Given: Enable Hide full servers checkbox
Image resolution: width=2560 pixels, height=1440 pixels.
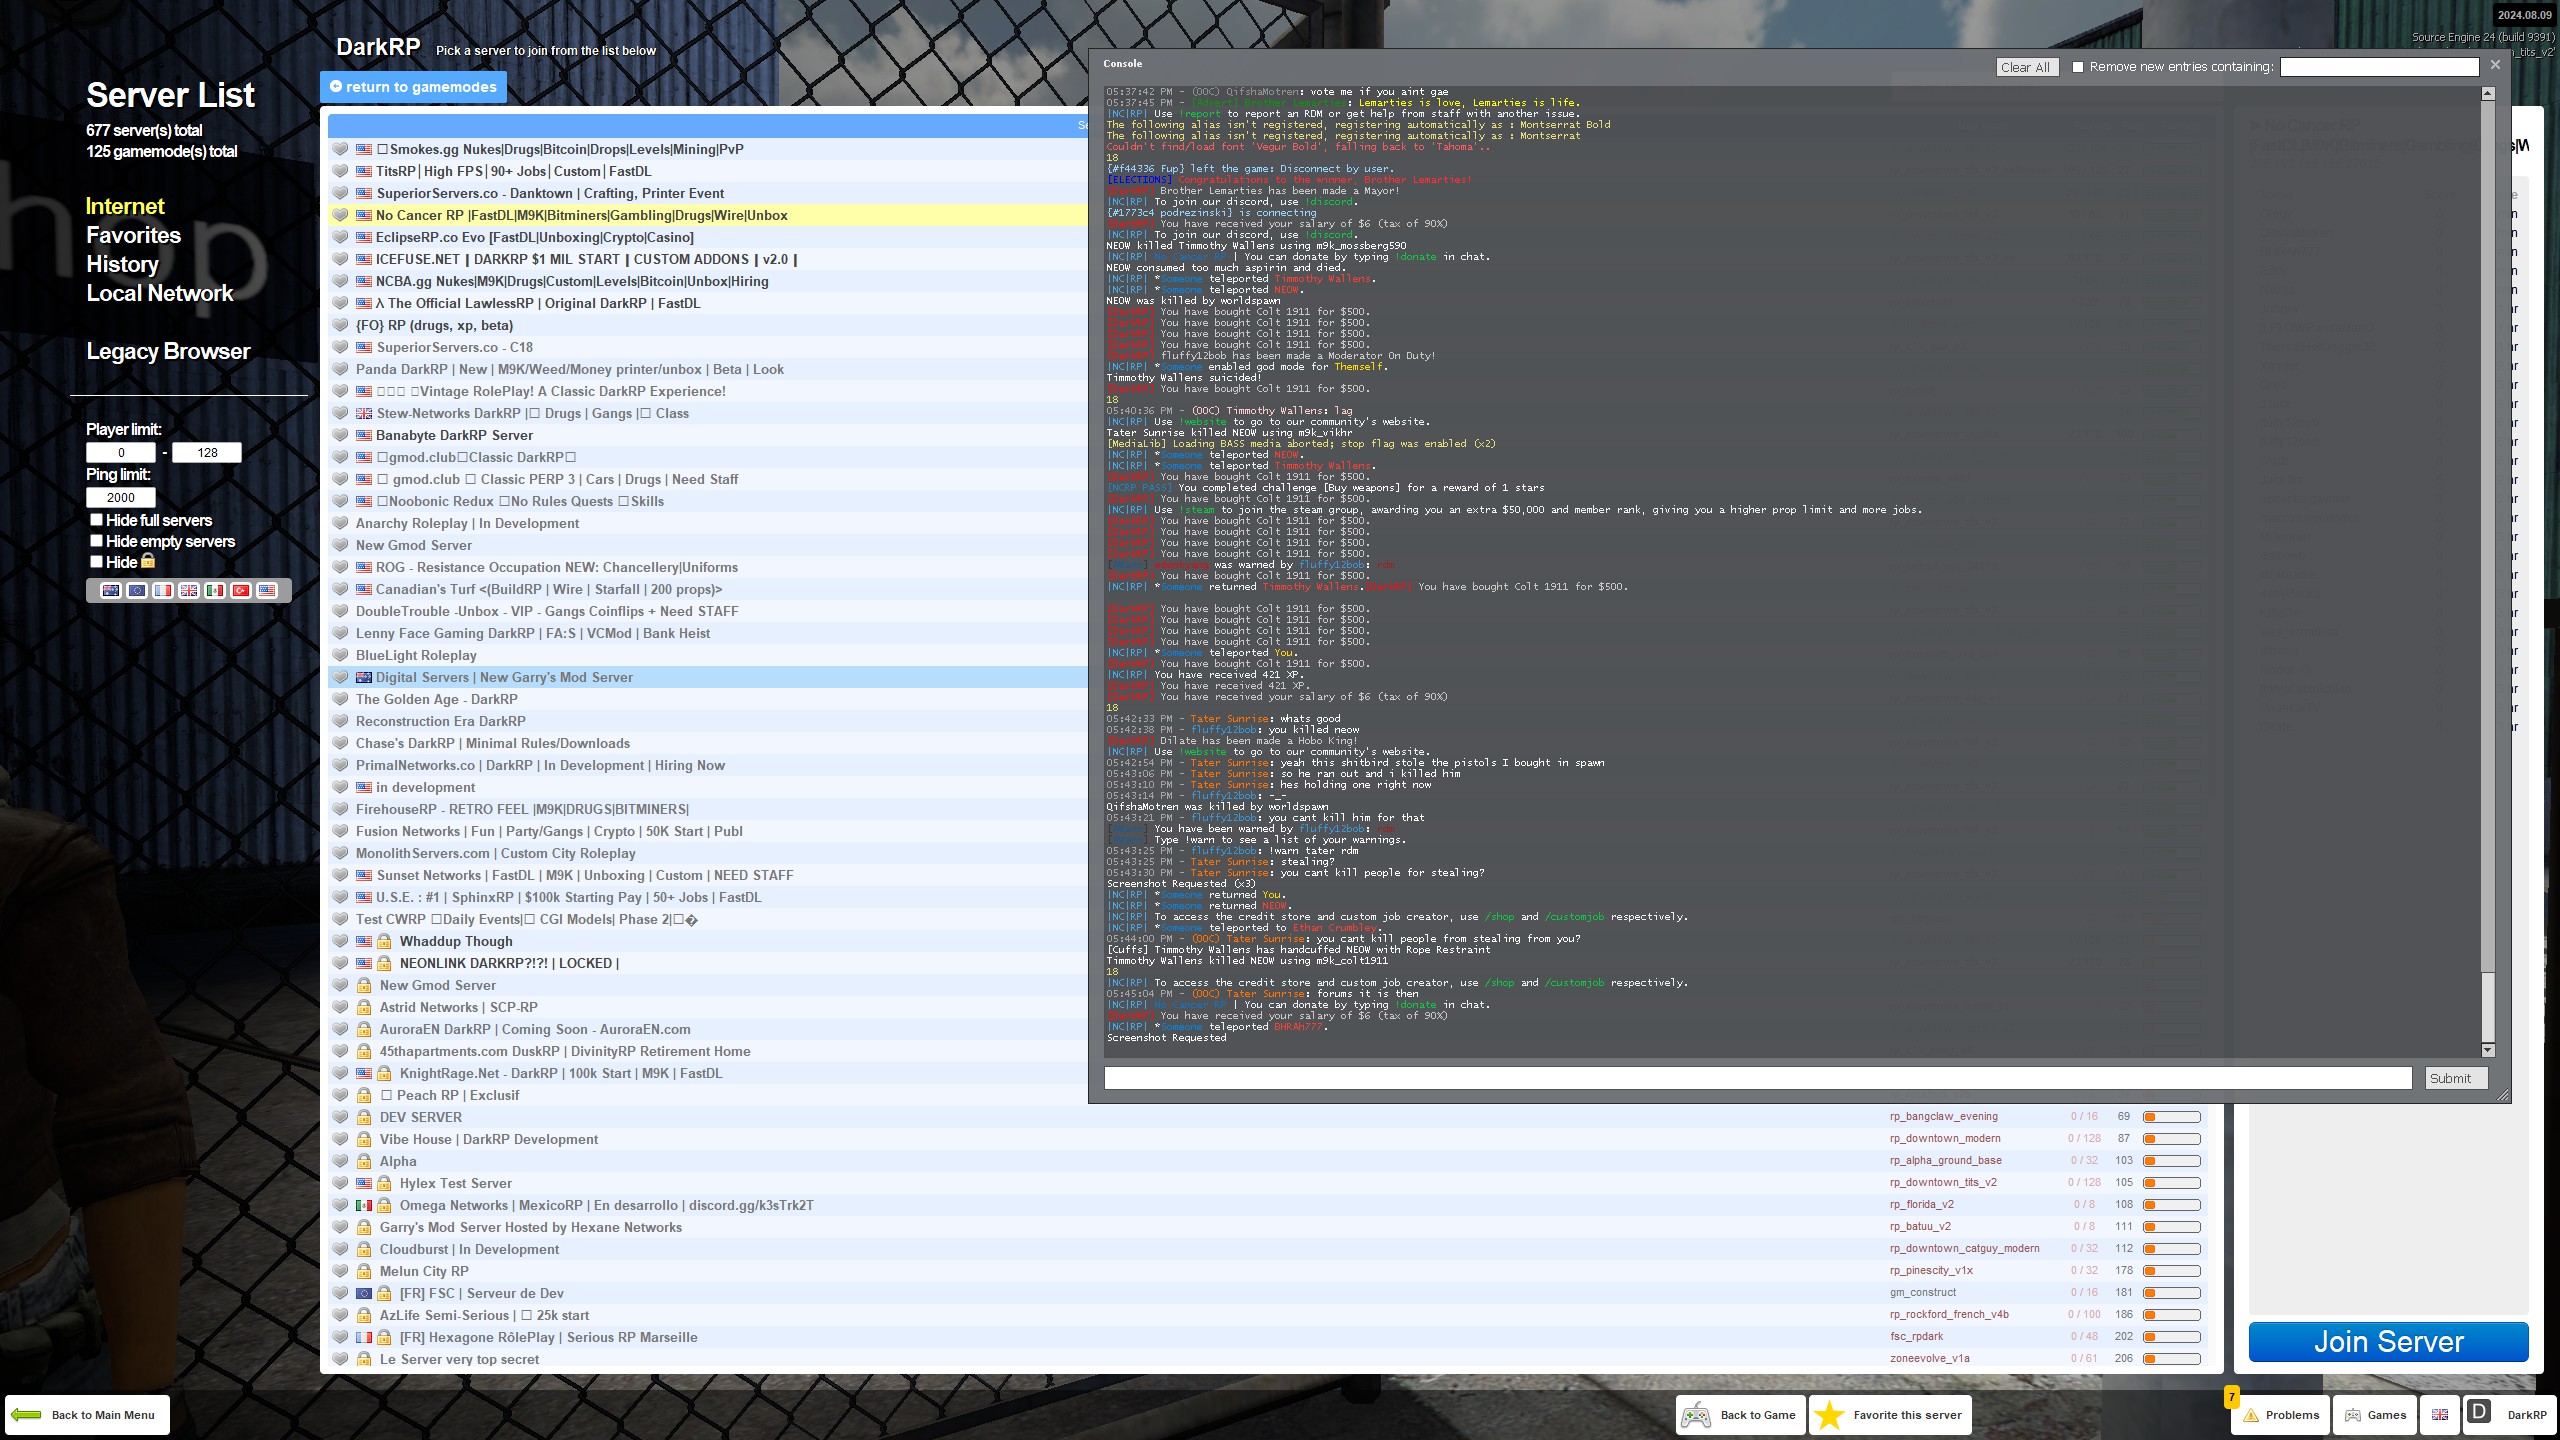Looking at the screenshot, I should point(97,519).
